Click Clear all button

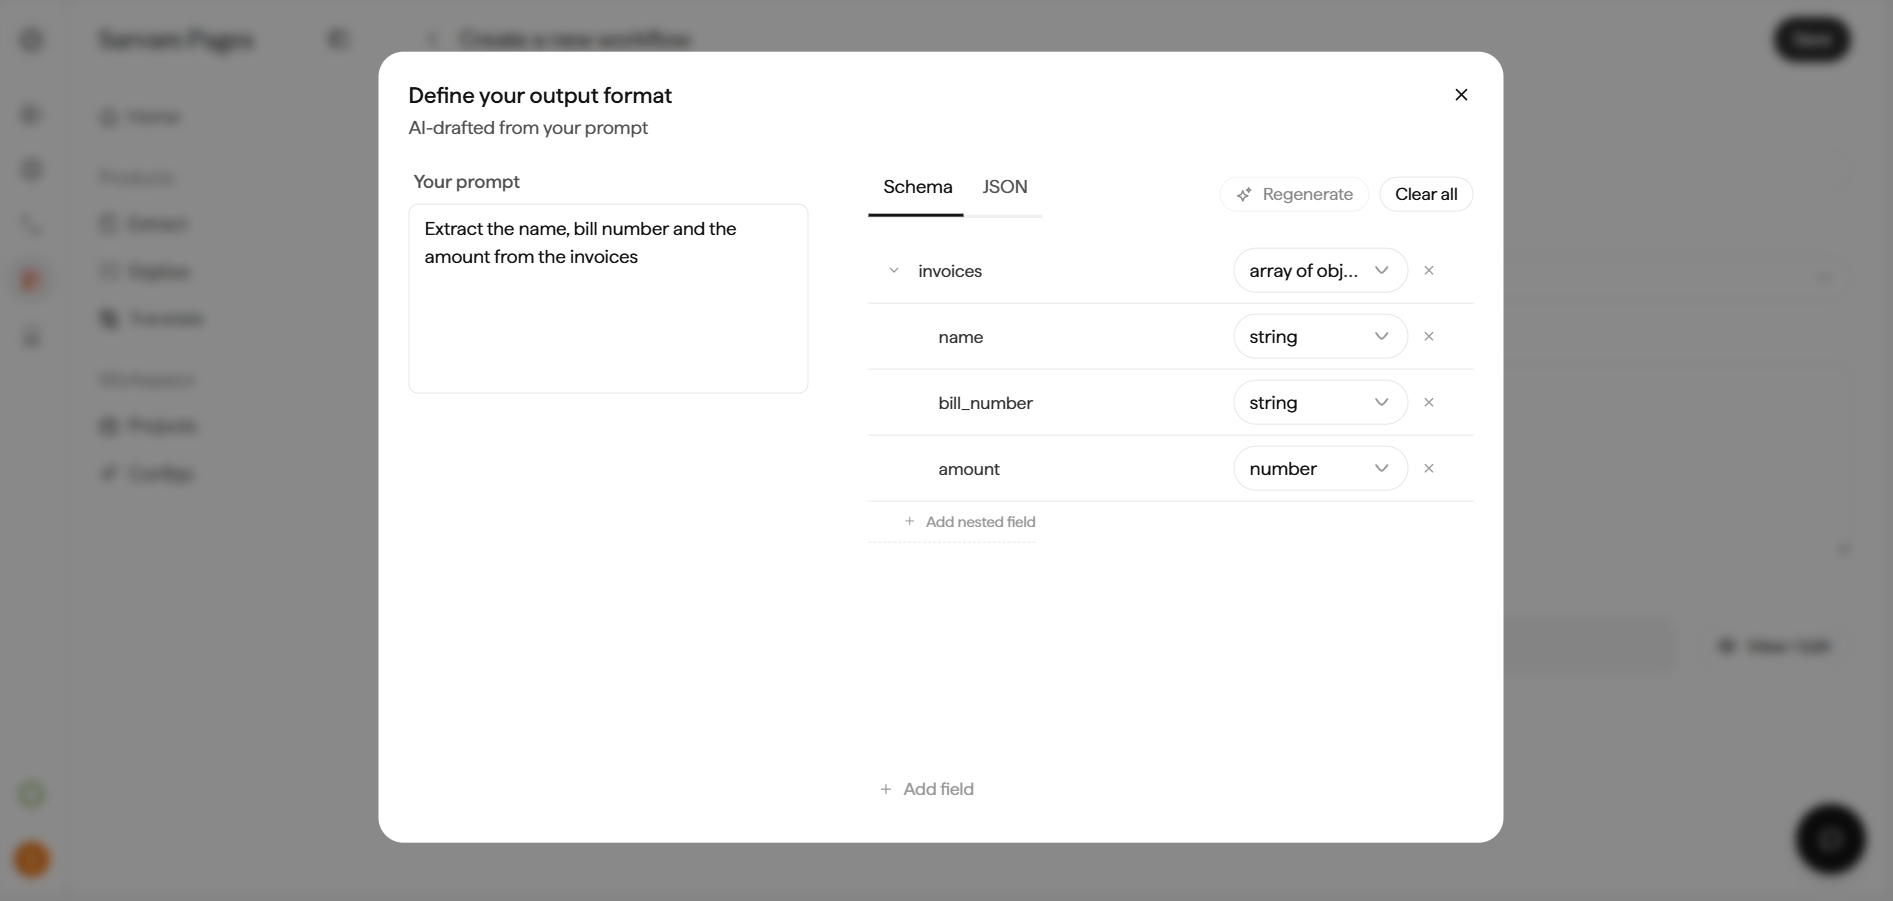pyautogui.click(x=1426, y=194)
